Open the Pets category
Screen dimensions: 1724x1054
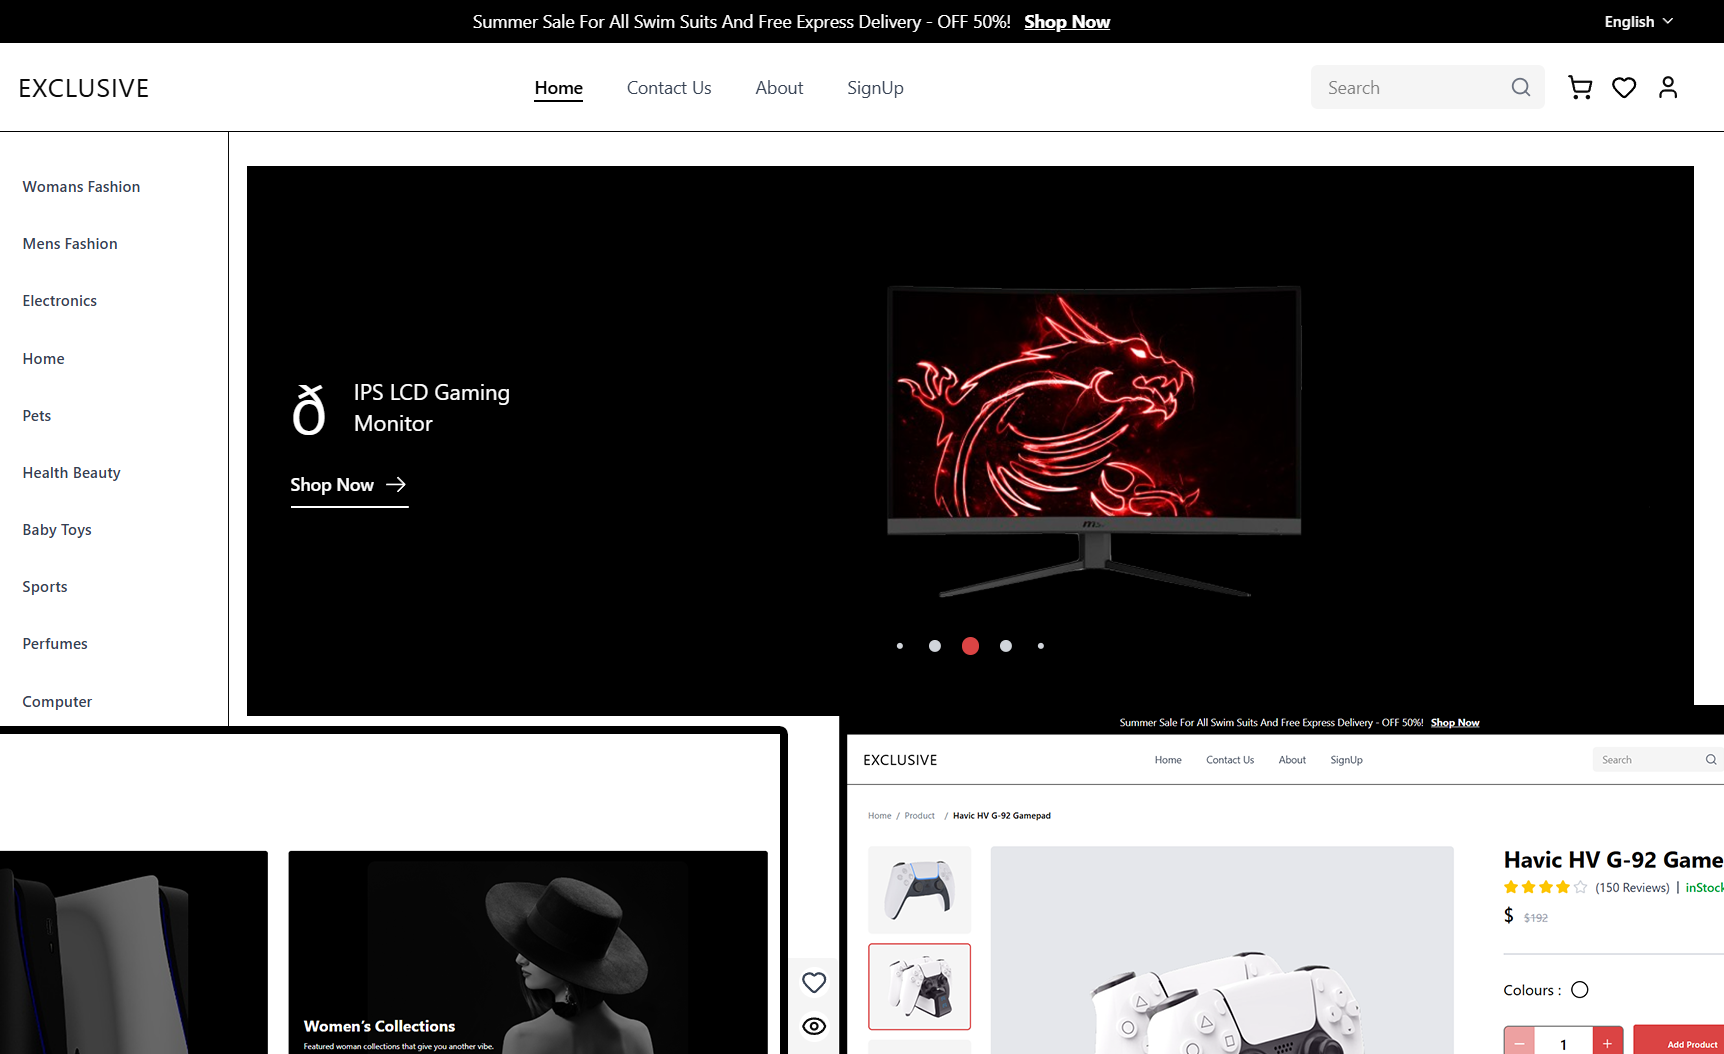click(37, 416)
